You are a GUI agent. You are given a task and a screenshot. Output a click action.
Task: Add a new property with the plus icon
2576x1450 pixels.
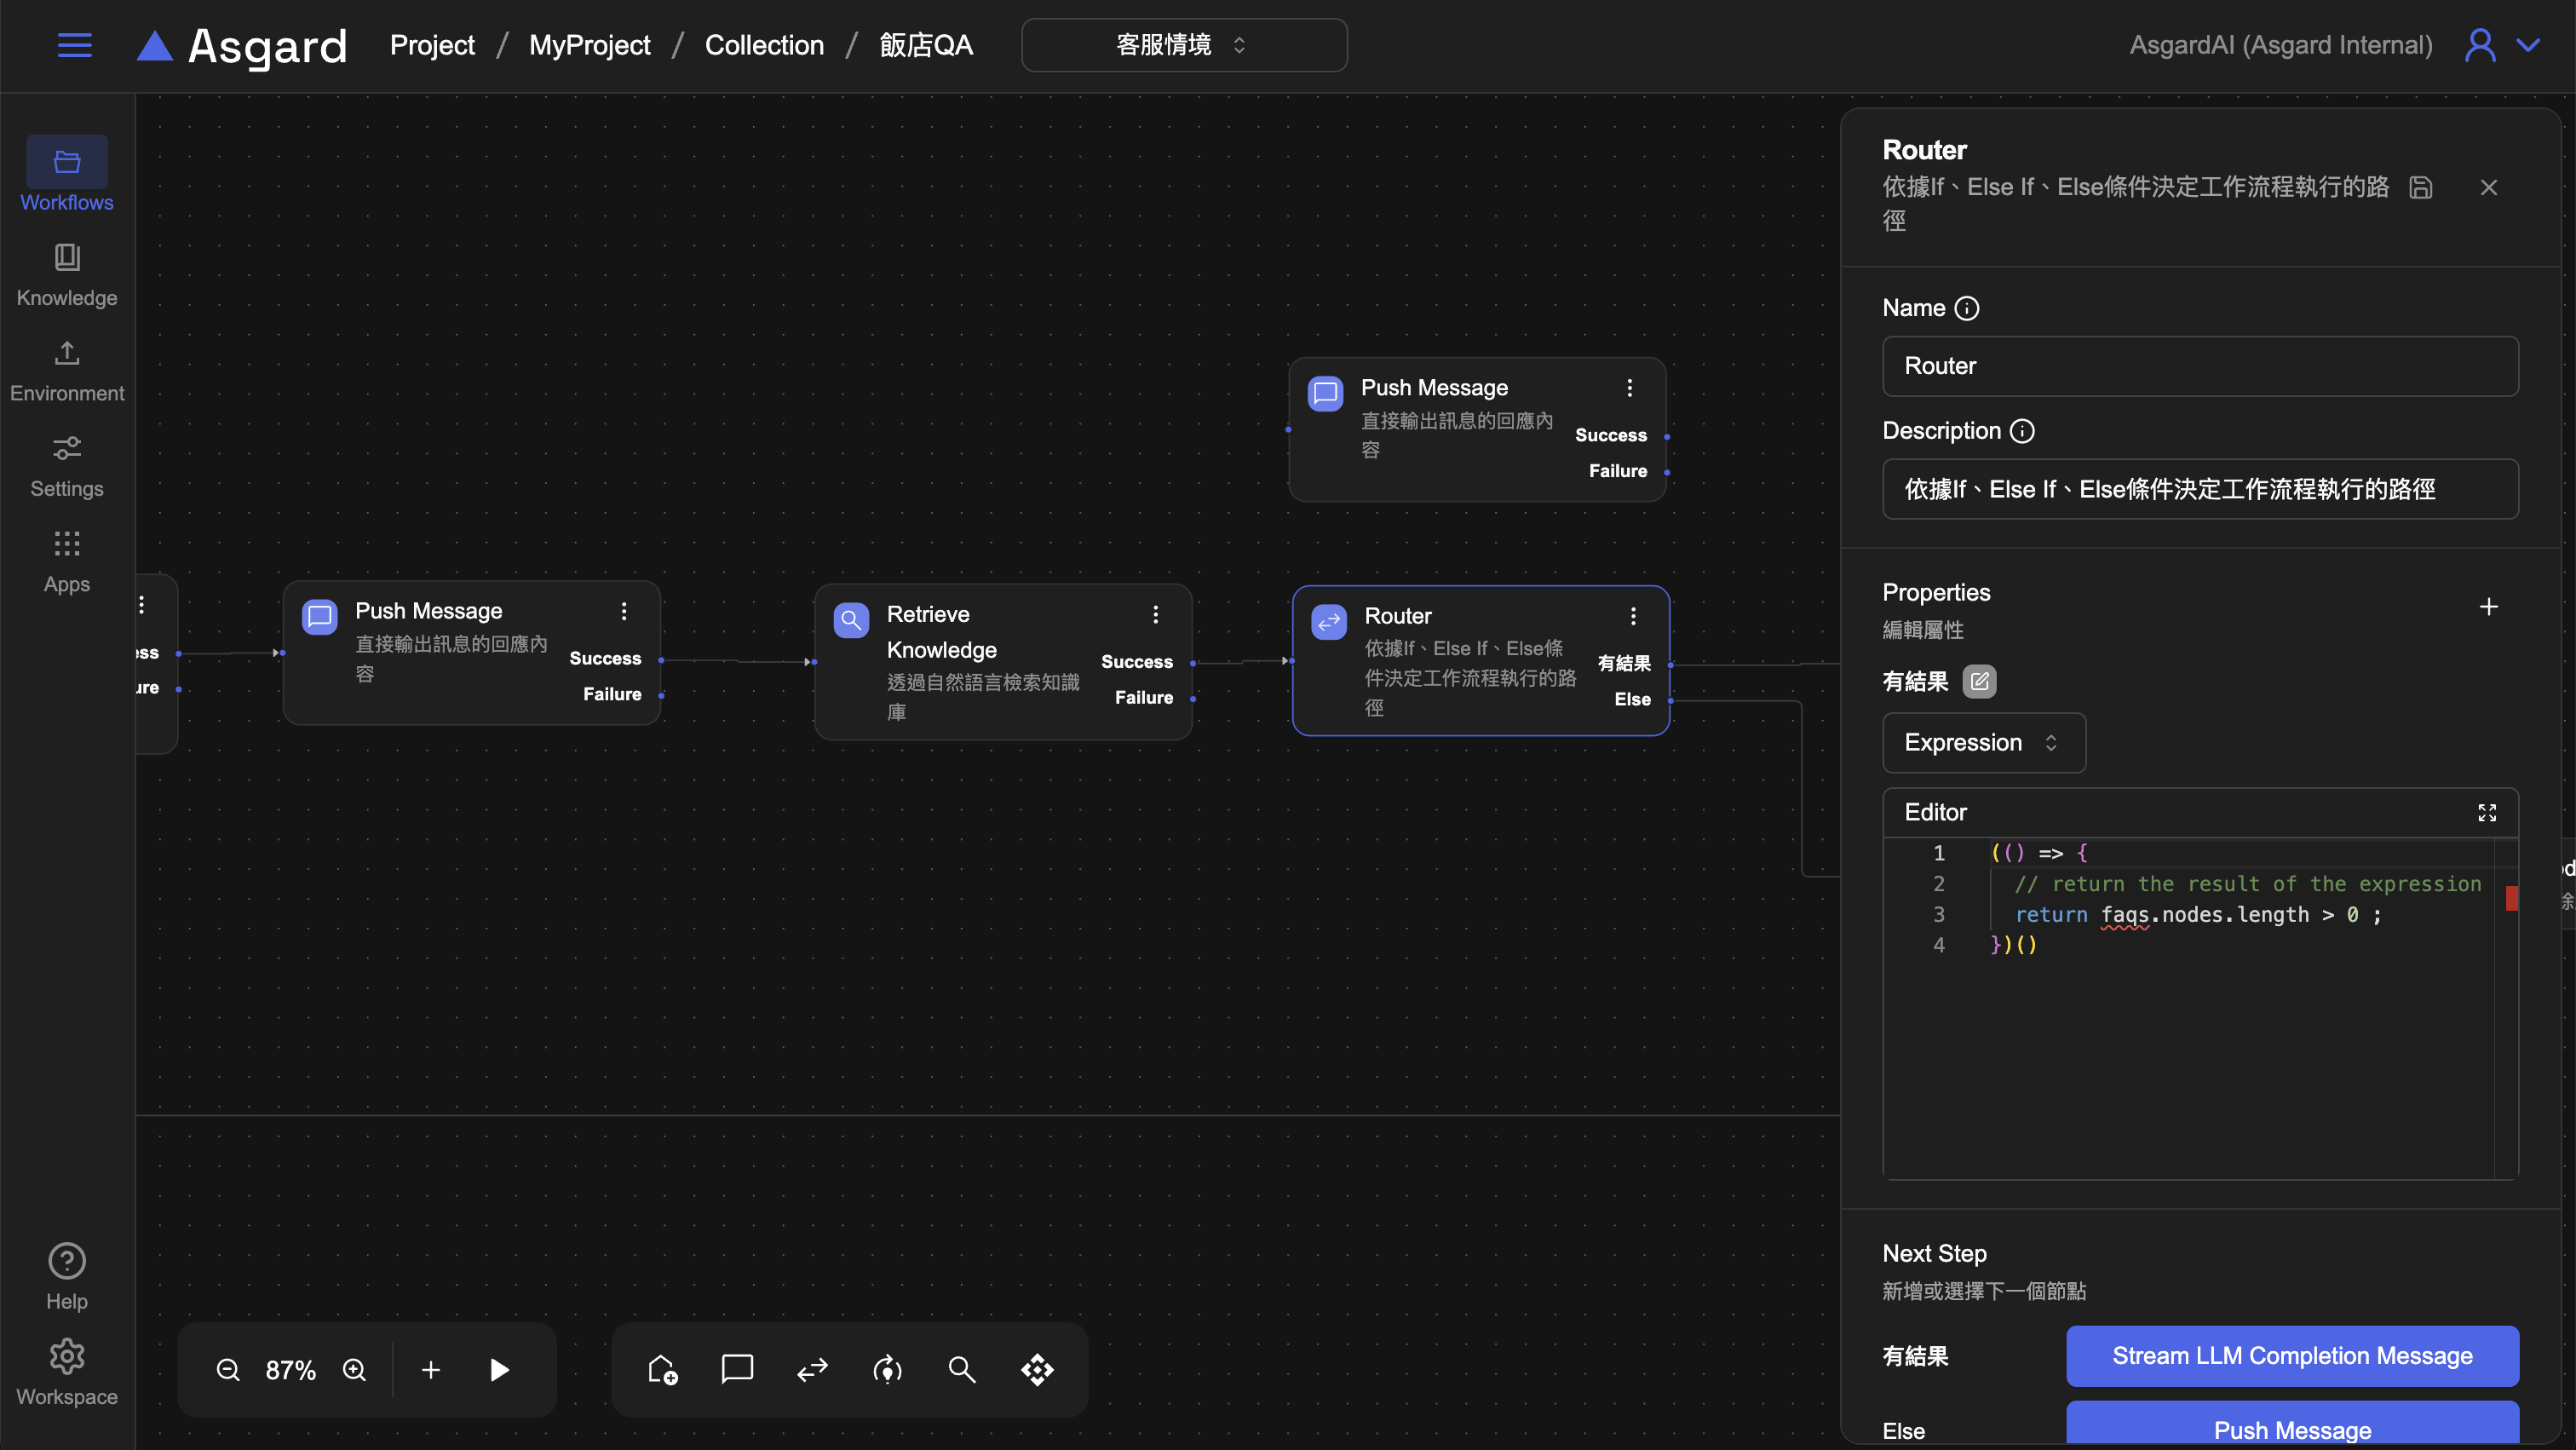click(2488, 607)
